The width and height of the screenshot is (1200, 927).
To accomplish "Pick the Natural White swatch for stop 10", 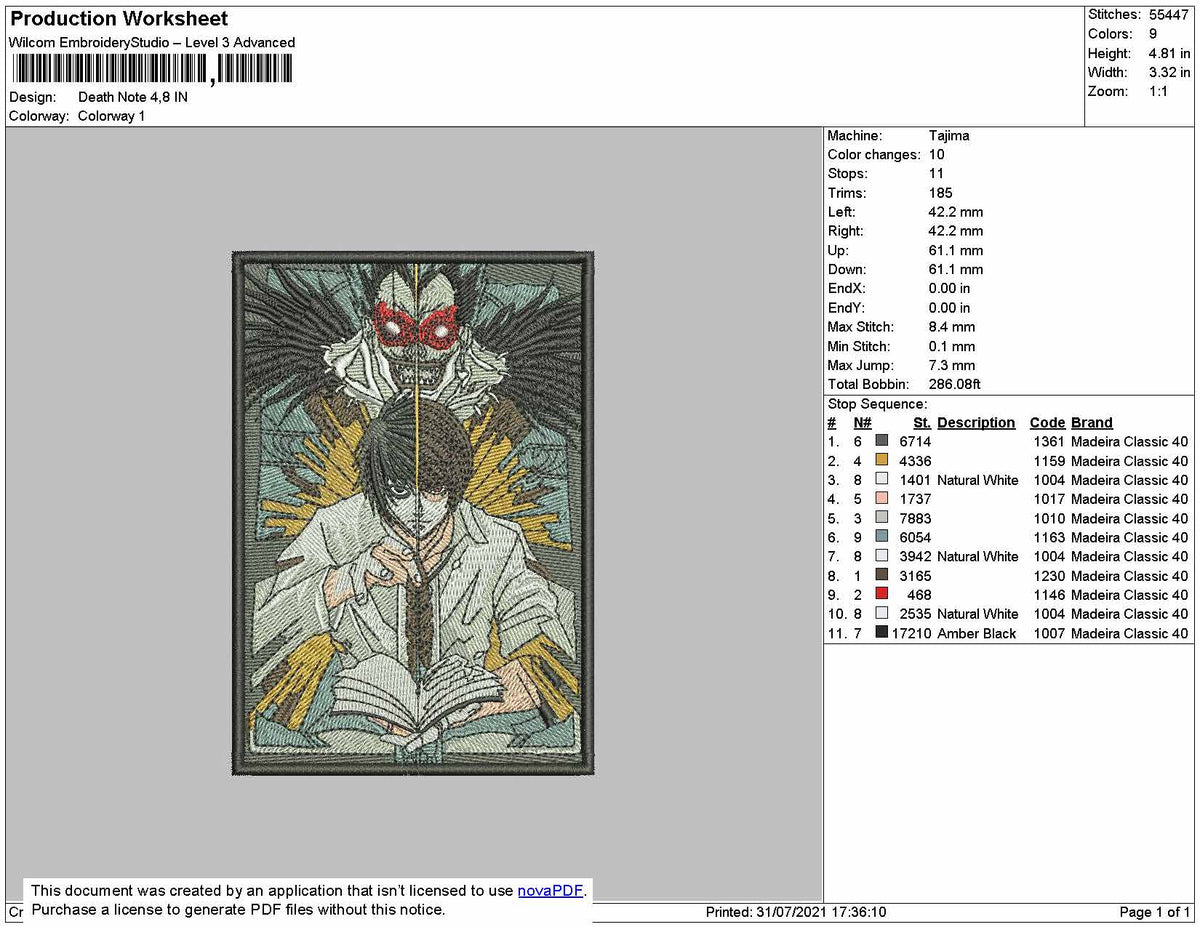I will 883,613.
